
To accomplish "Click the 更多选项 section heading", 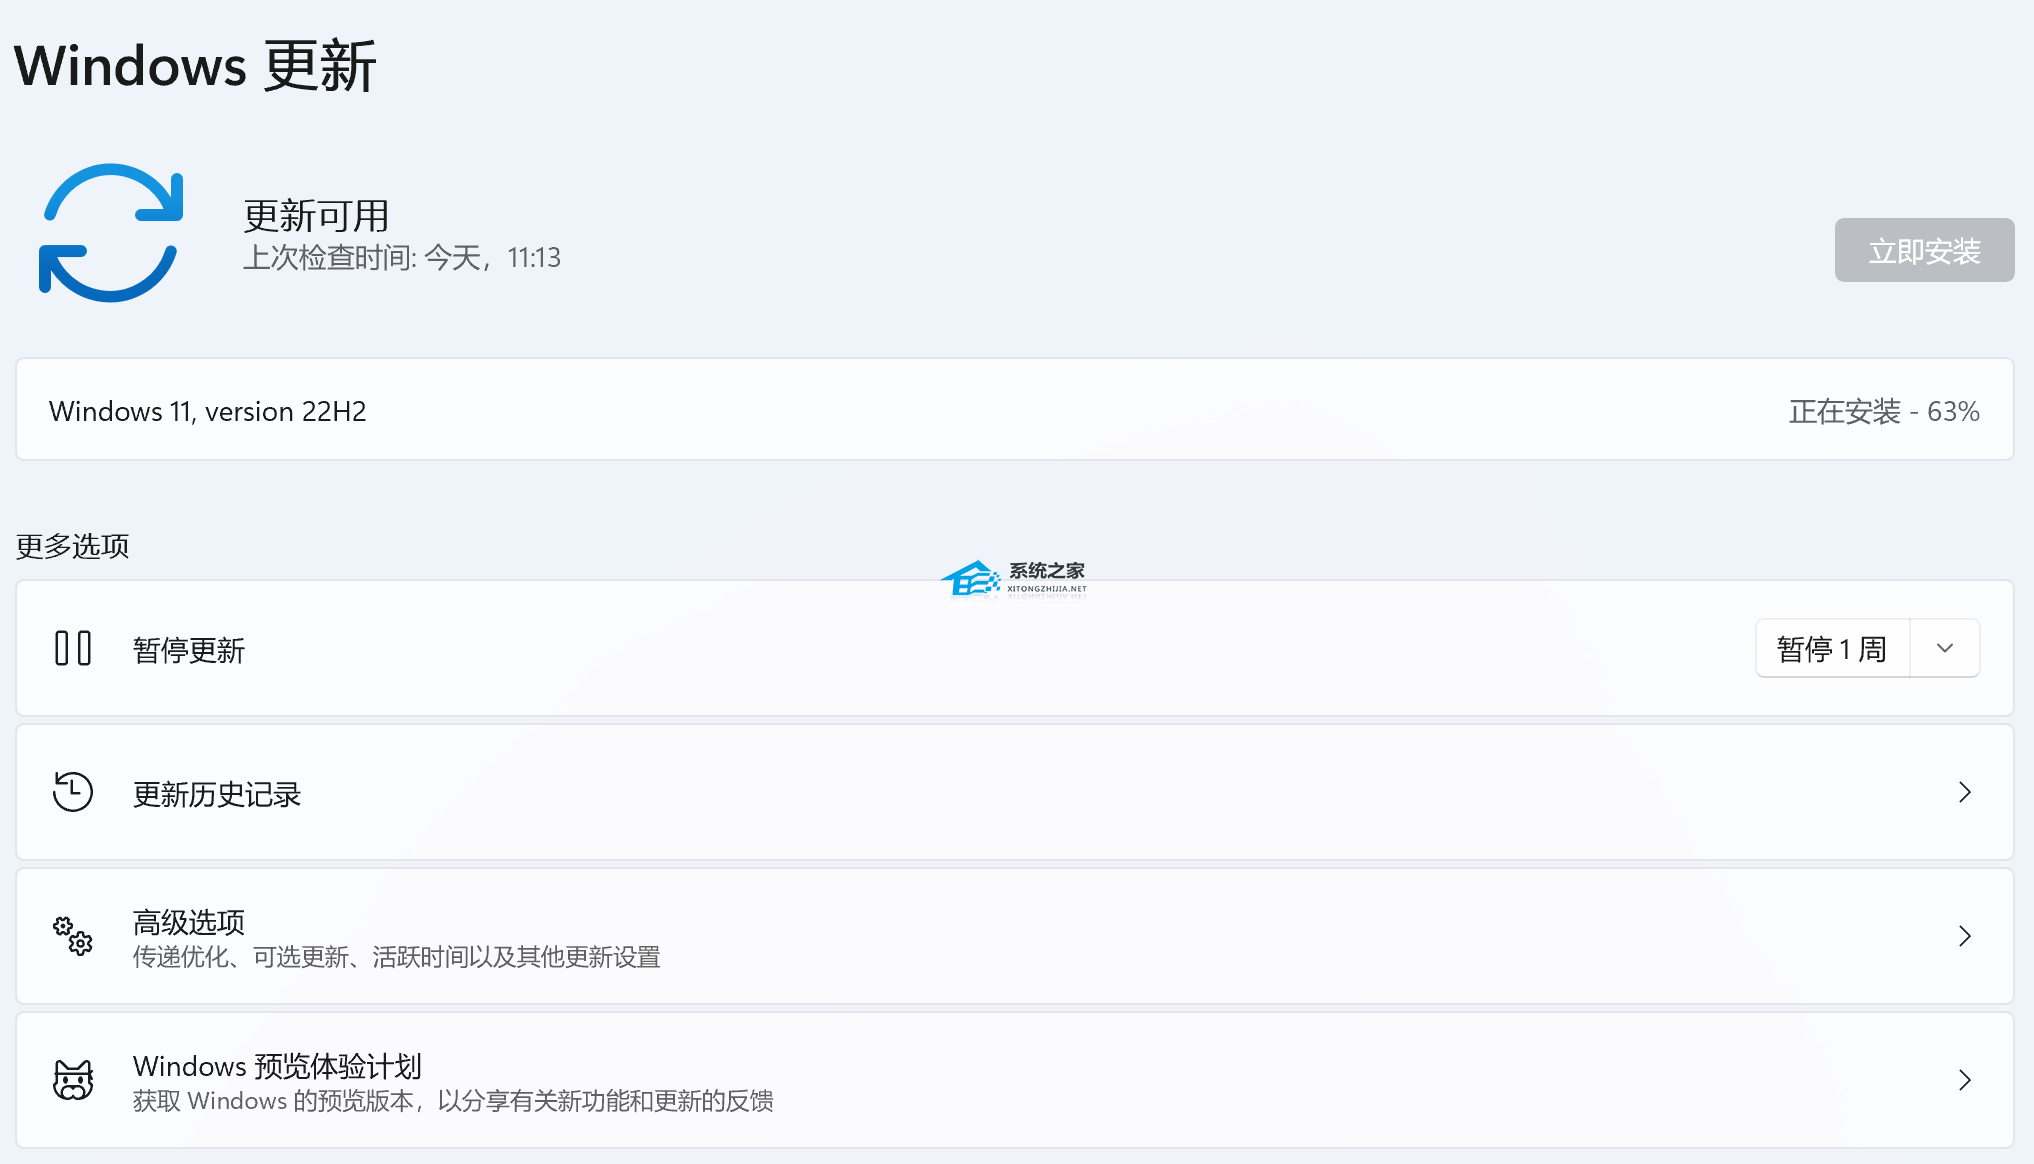I will 73,546.
